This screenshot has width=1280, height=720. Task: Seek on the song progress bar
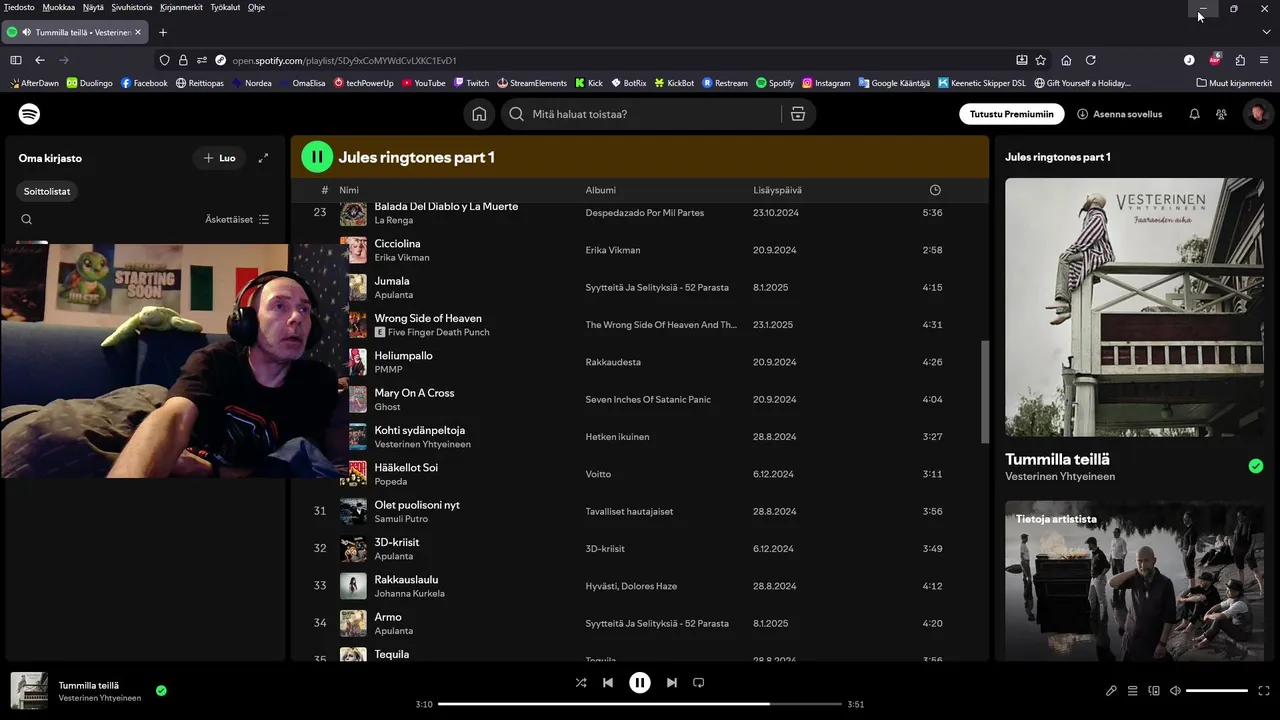(x=640, y=704)
